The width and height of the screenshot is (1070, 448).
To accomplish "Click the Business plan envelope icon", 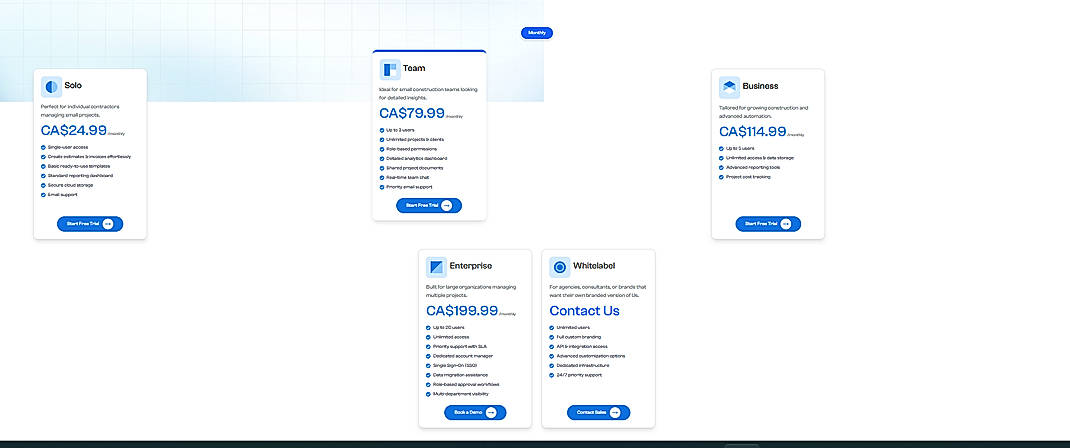I will (729, 87).
